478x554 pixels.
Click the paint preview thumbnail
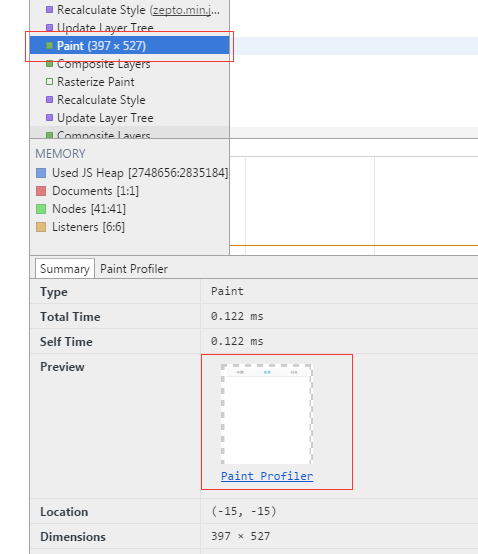(267, 414)
